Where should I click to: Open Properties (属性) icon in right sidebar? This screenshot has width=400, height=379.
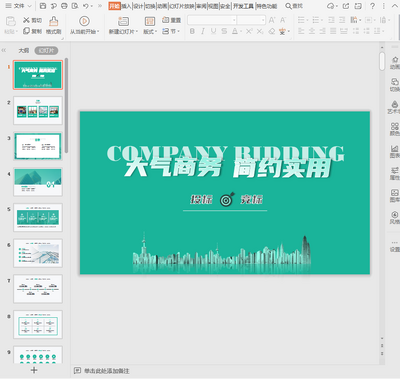point(395,173)
